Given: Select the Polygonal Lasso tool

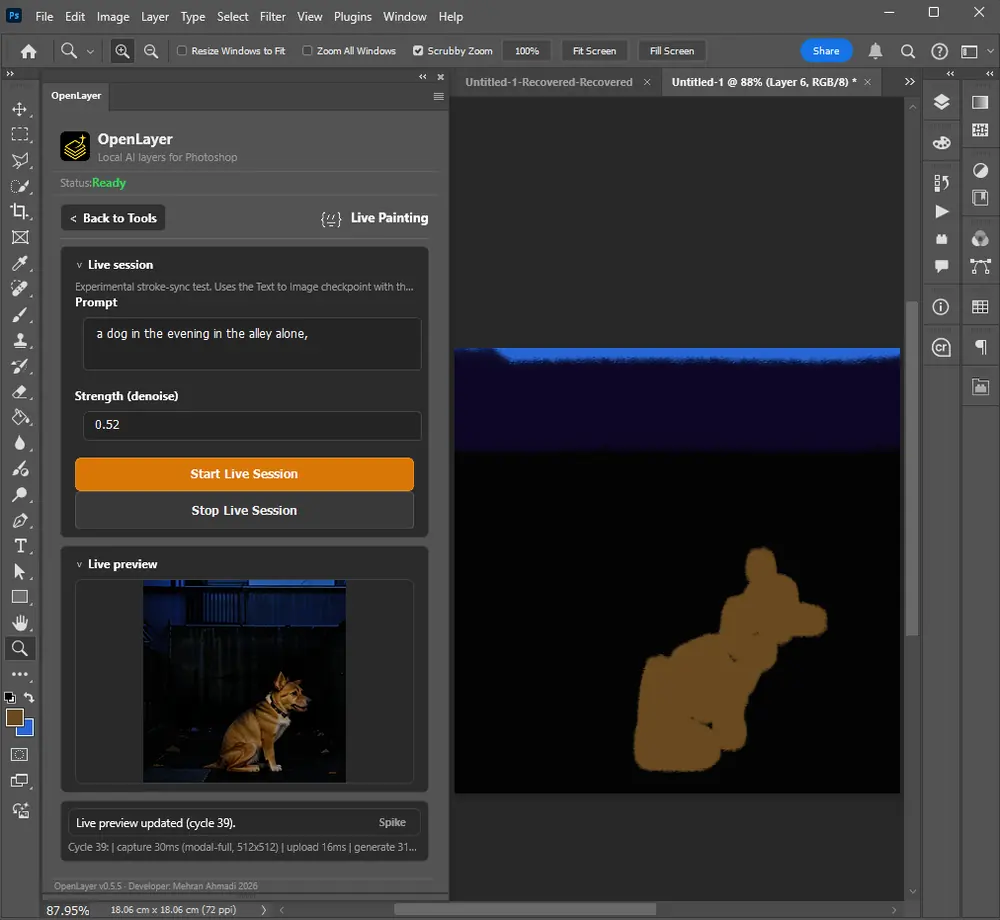Looking at the screenshot, I should 20,160.
